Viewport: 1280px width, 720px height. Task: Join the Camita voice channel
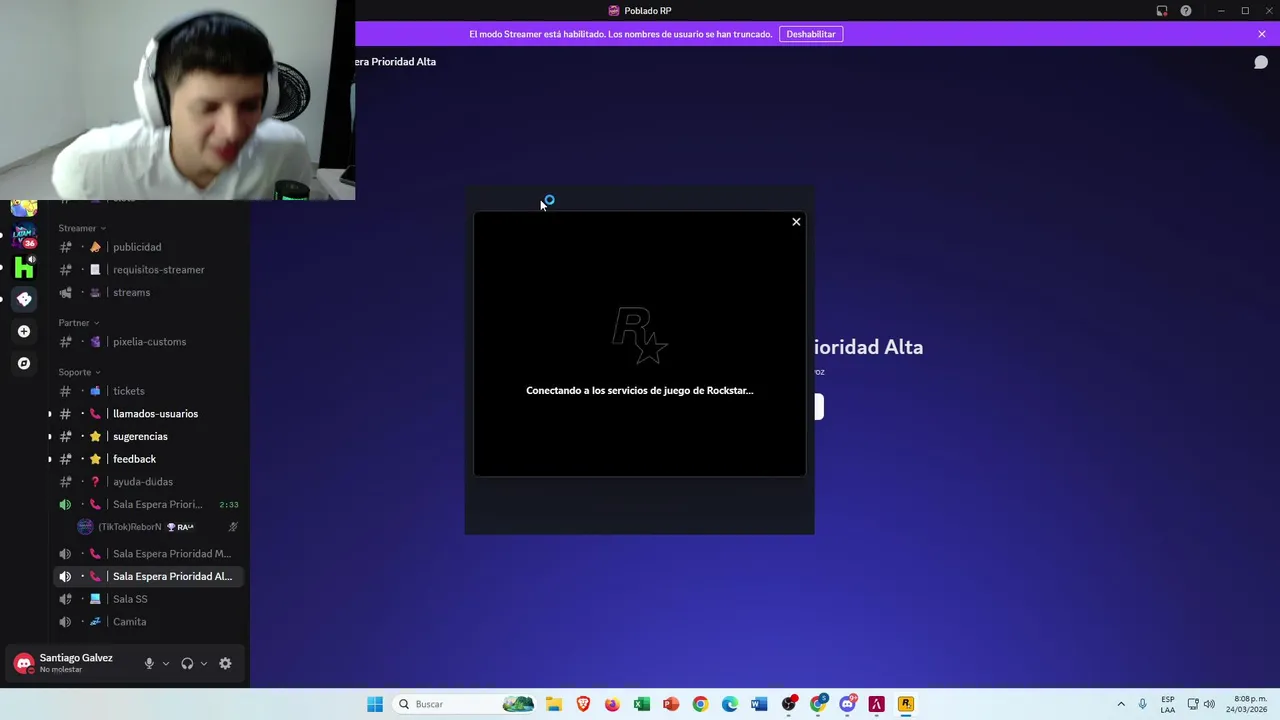[x=150, y=622]
